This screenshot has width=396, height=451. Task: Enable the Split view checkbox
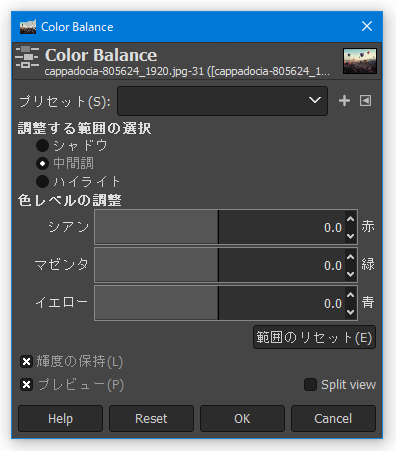pos(310,385)
